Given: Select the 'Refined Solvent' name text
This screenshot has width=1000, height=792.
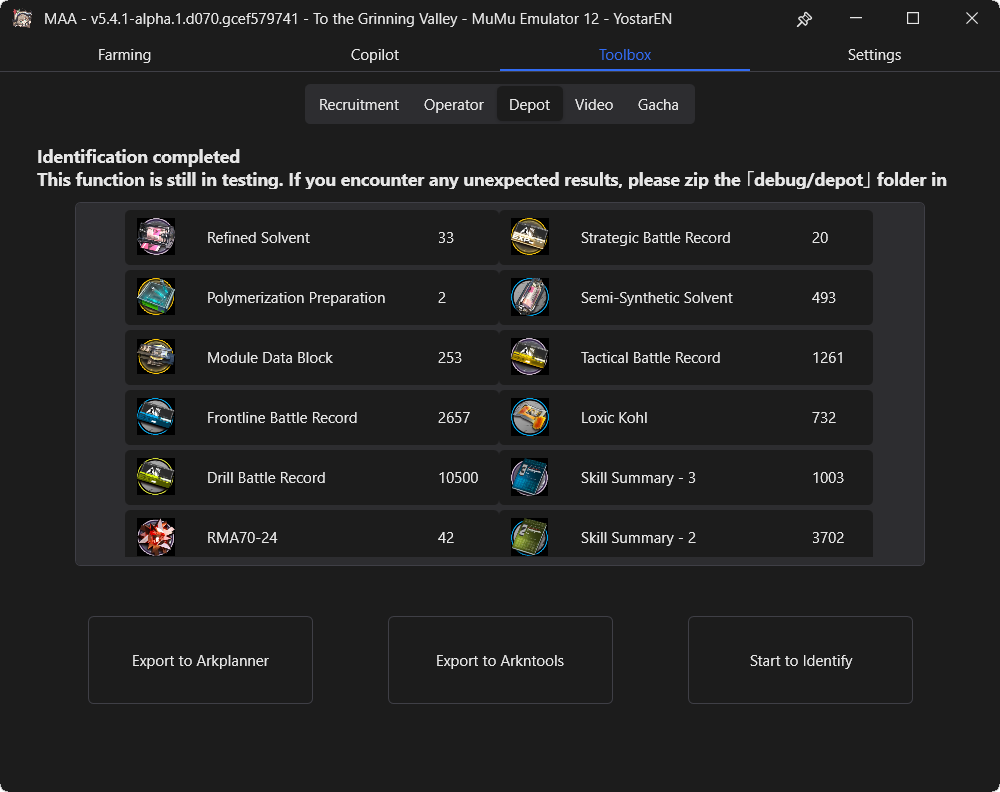Looking at the screenshot, I should pyautogui.click(x=258, y=238).
